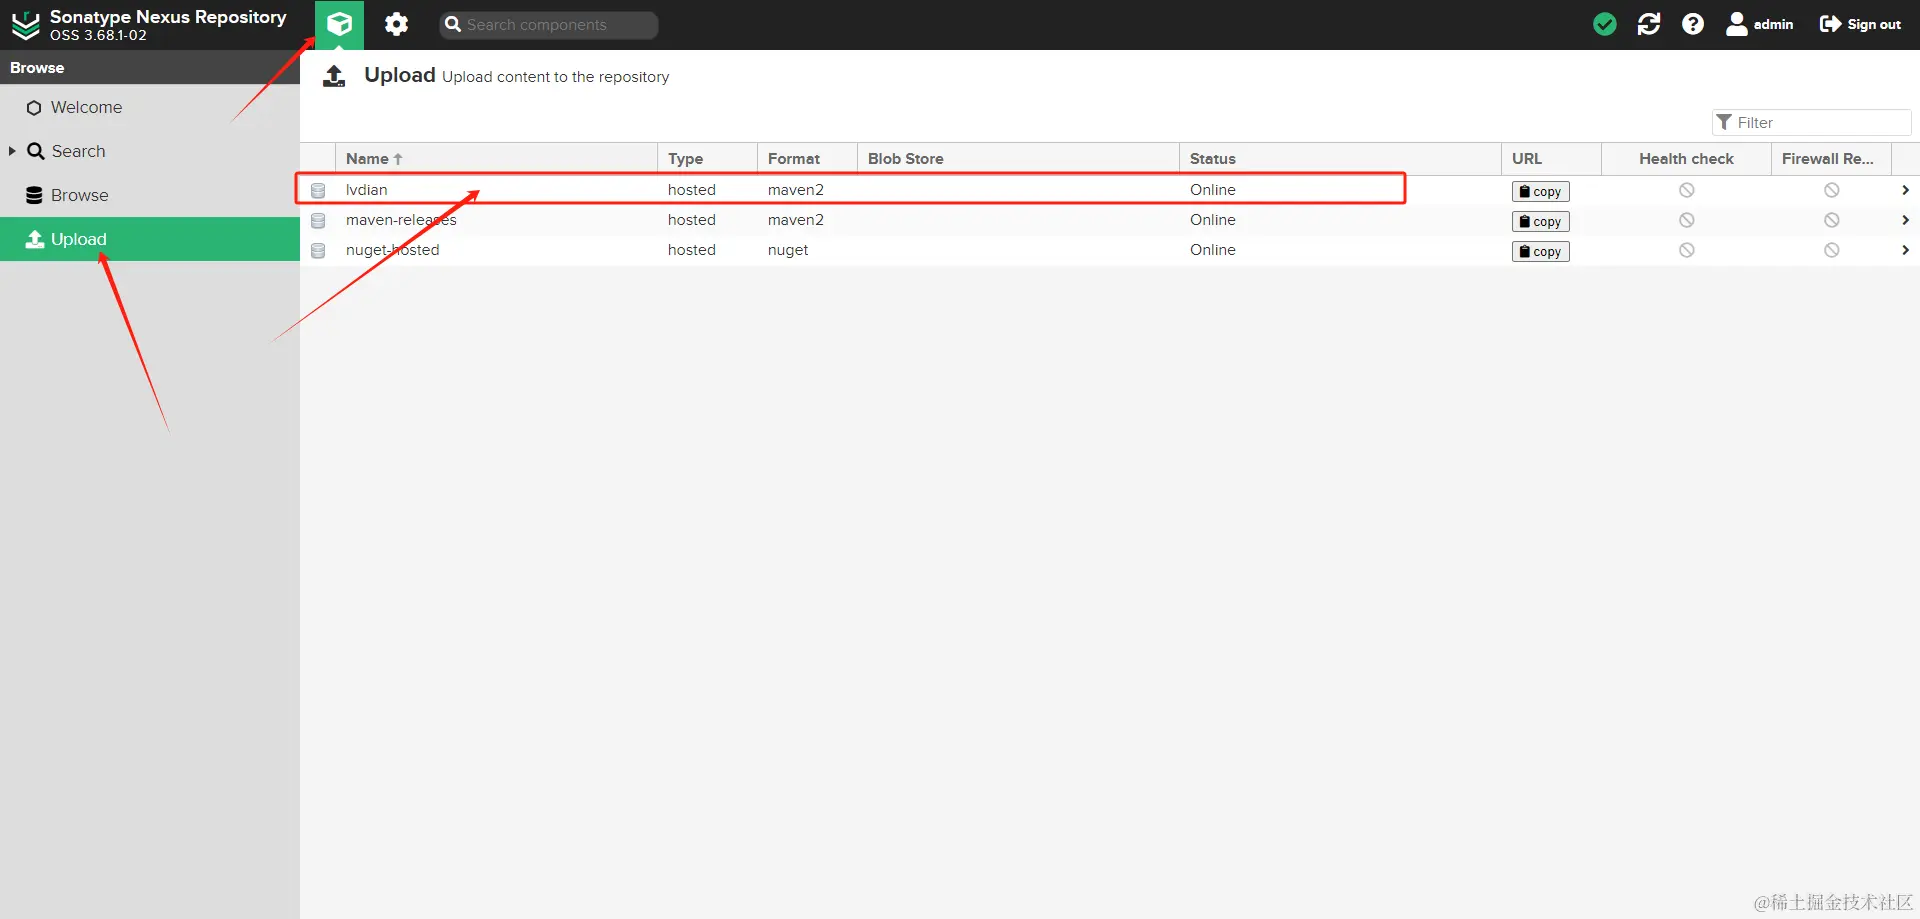The image size is (1920, 919).
Task: Sort by the Format column header
Action: pos(807,159)
